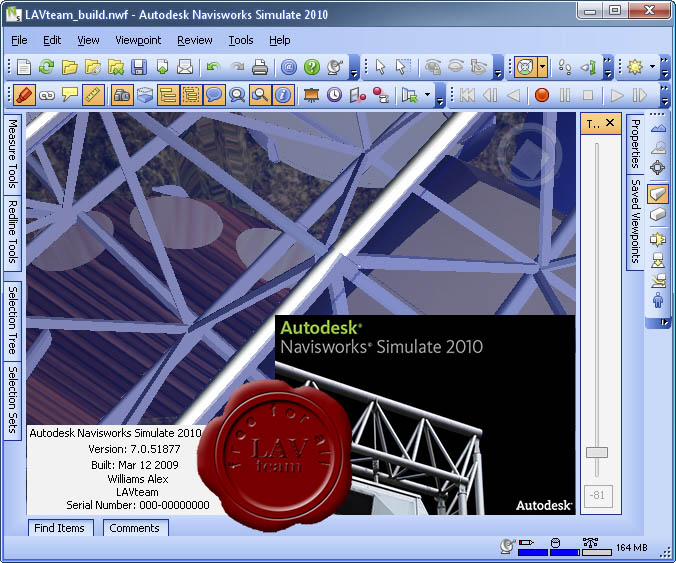Expand the standard toolbar overflow options
The width and height of the screenshot is (676, 563).
(354, 67)
